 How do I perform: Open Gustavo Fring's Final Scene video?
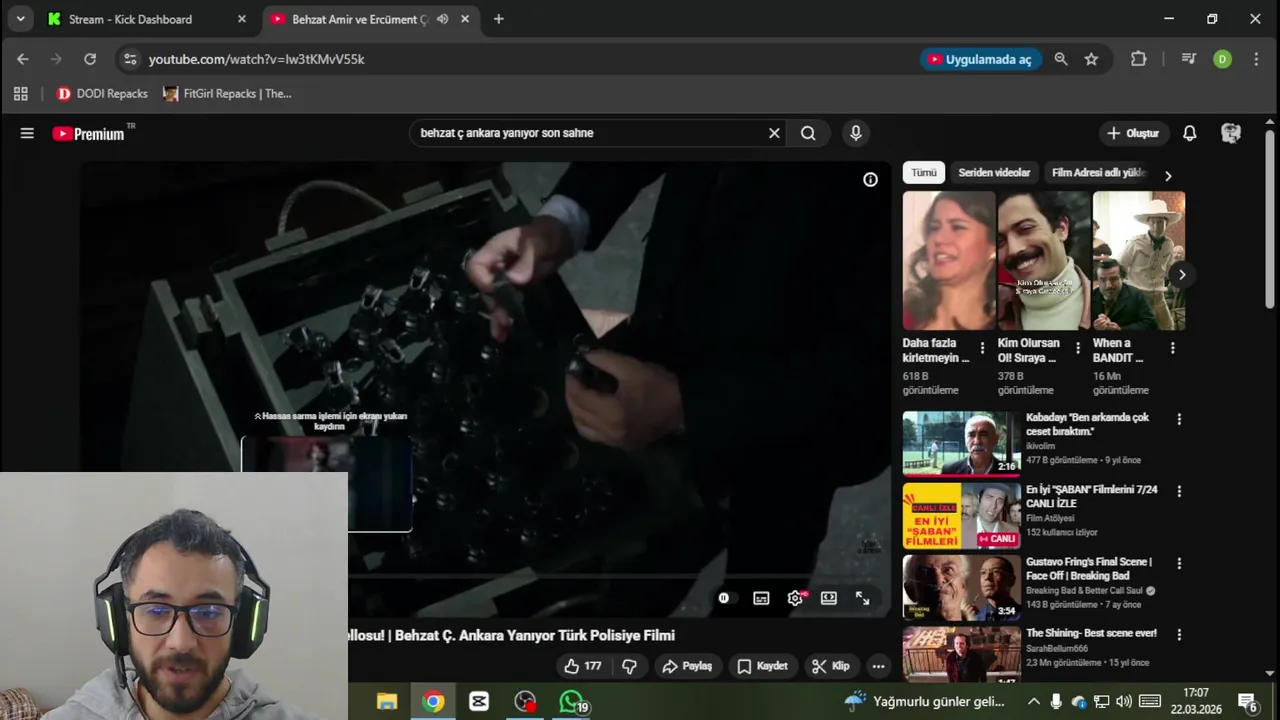click(1088, 568)
